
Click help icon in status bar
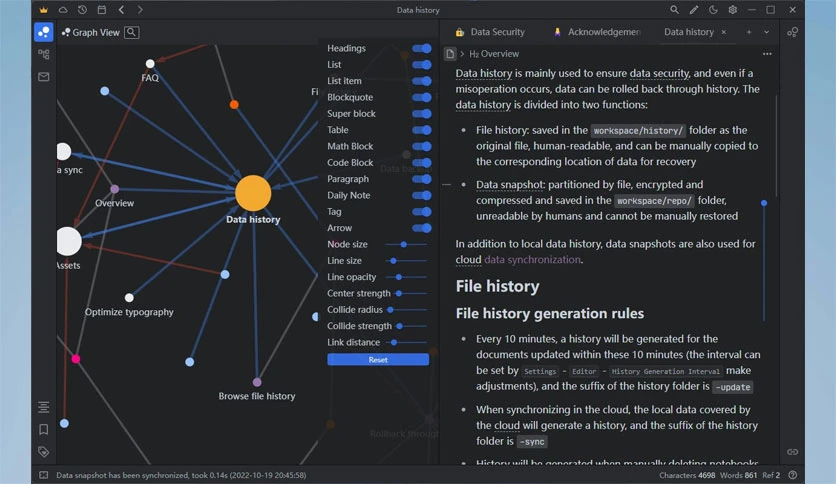pos(793,475)
